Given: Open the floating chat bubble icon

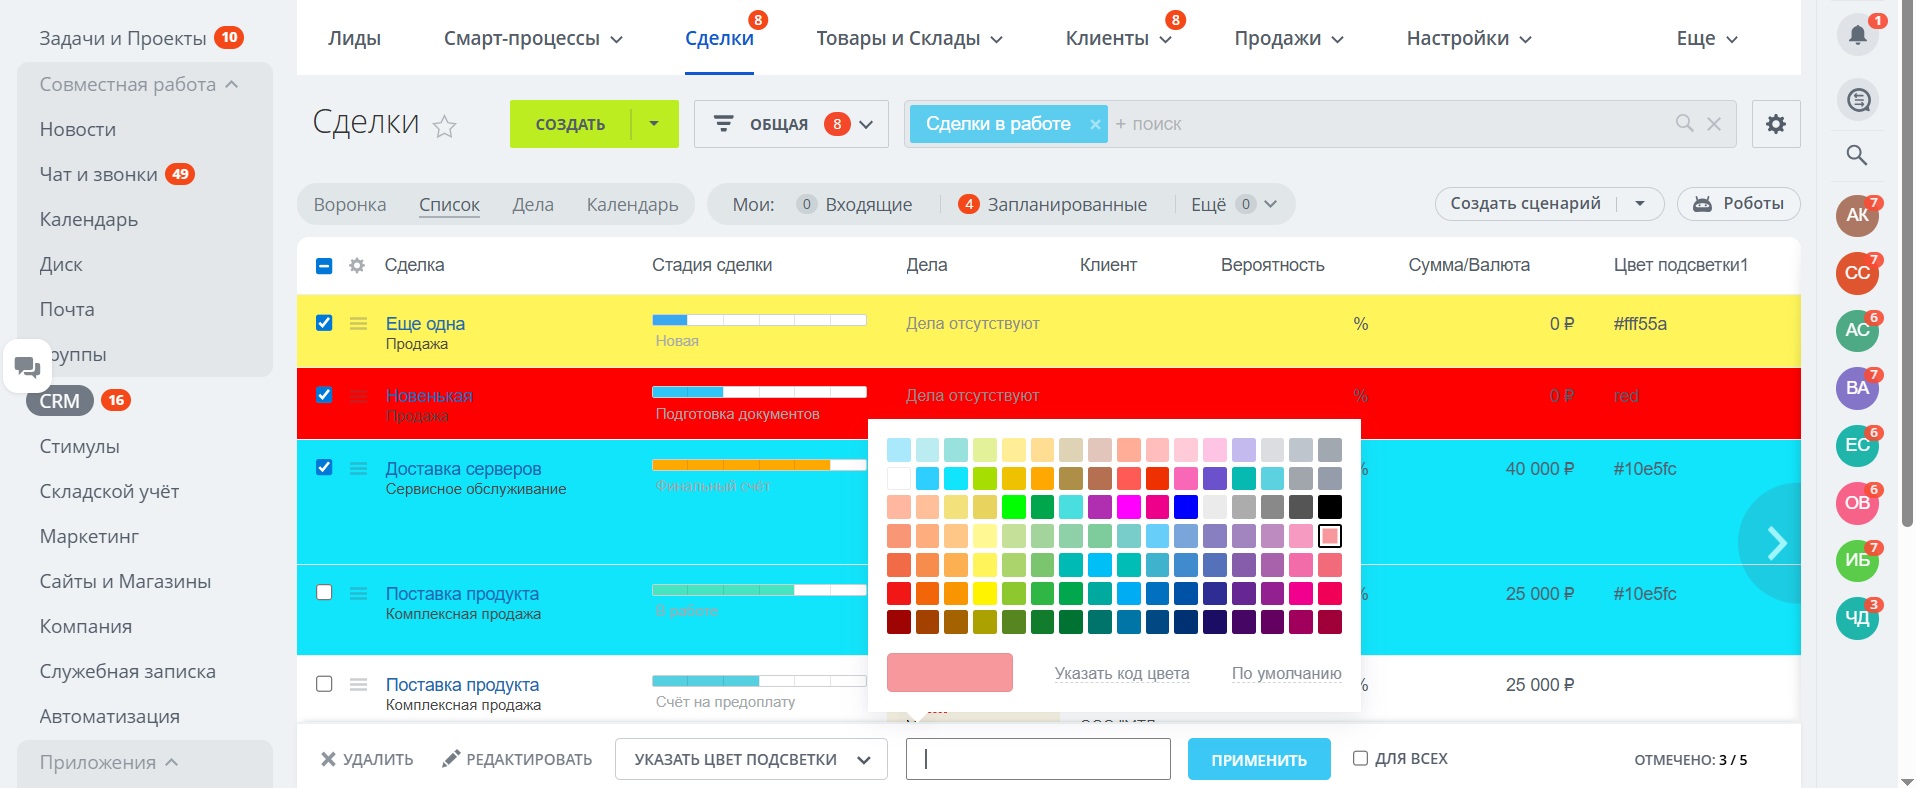Looking at the screenshot, I should (27, 367).
